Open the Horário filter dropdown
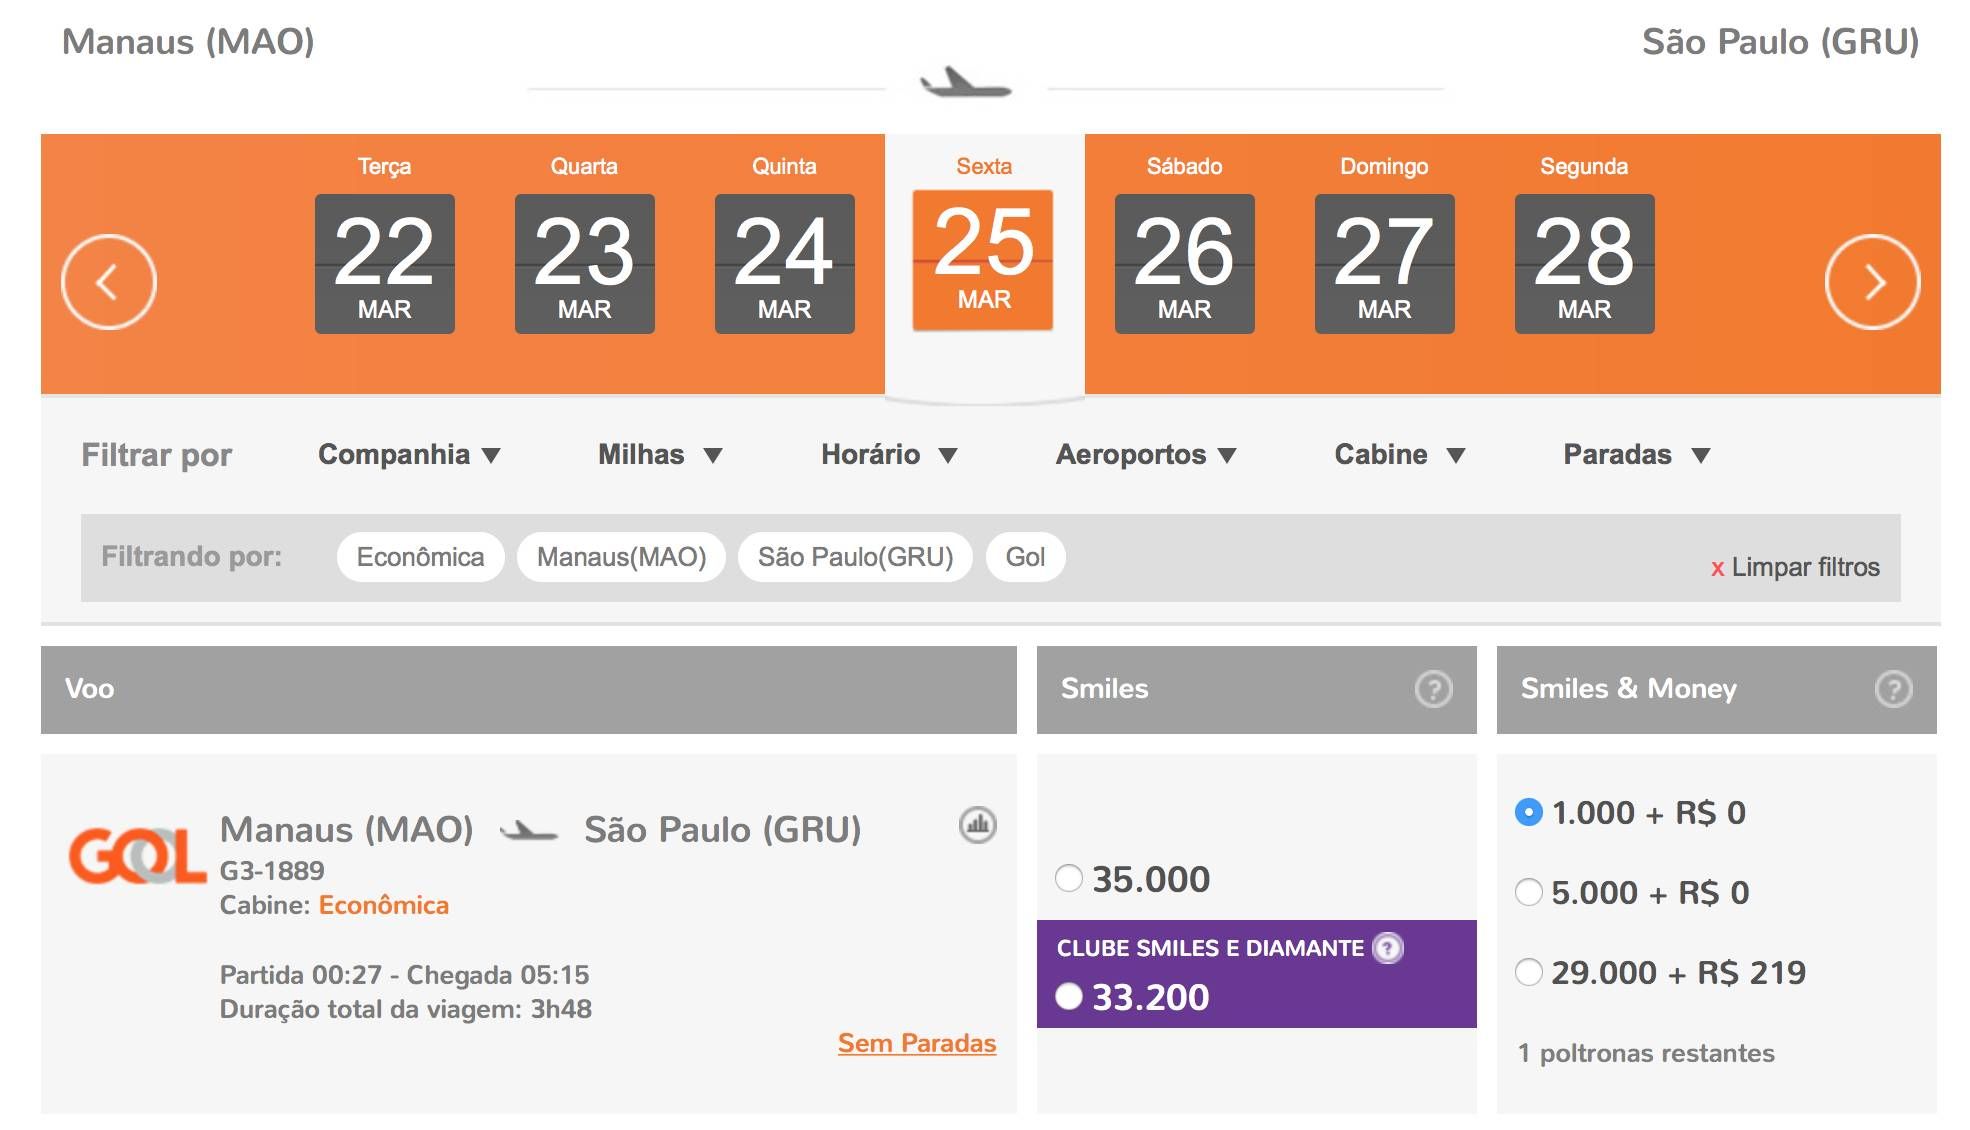The height and width of the screenshot is (1130, 1970). point(888,455)
